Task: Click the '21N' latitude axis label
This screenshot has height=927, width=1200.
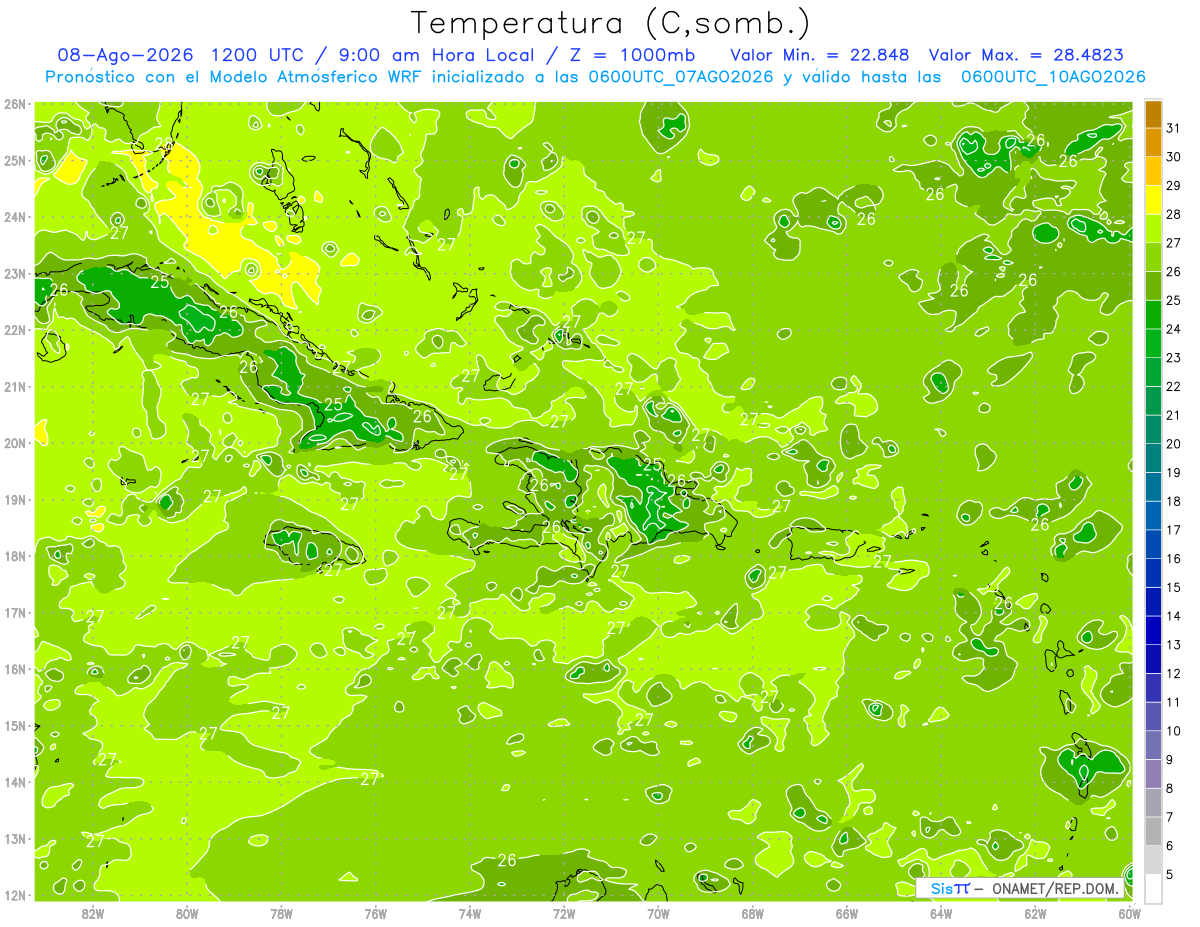Action: pyautogui.click(x=14, y=387)
